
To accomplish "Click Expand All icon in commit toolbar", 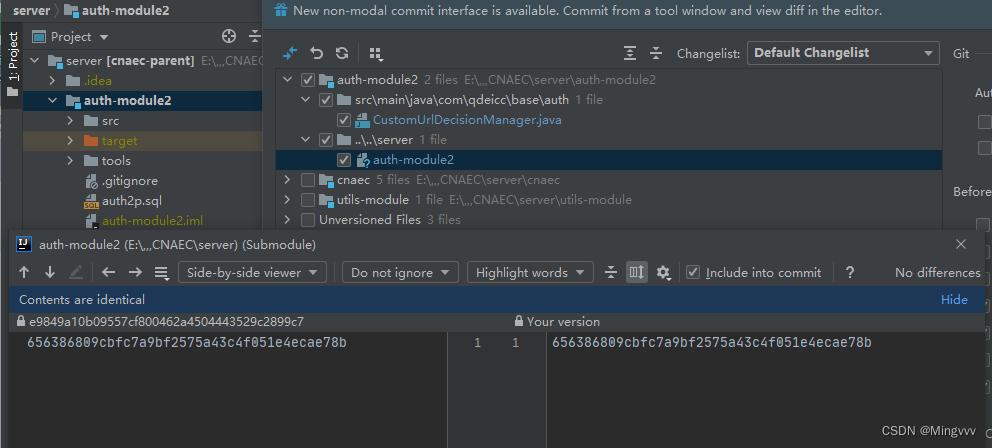I will click(629, 53).
